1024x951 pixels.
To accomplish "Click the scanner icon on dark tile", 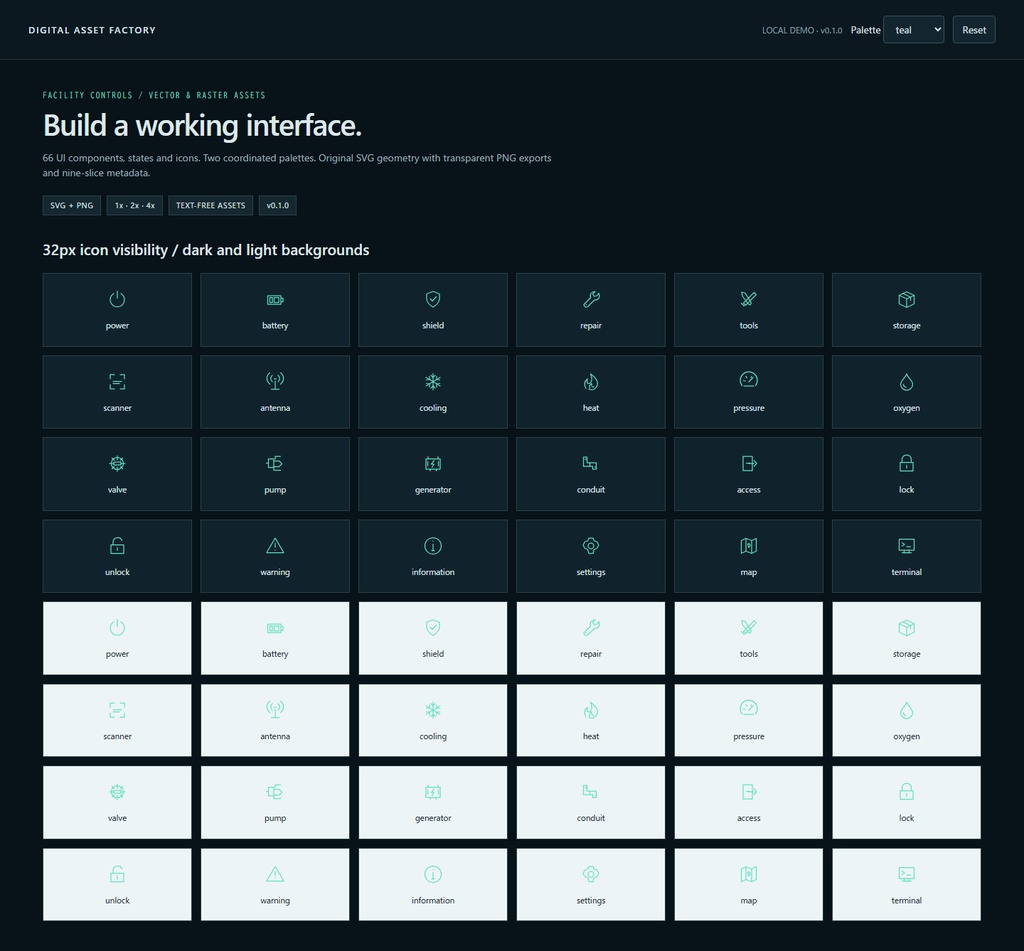I will (117, 381).
